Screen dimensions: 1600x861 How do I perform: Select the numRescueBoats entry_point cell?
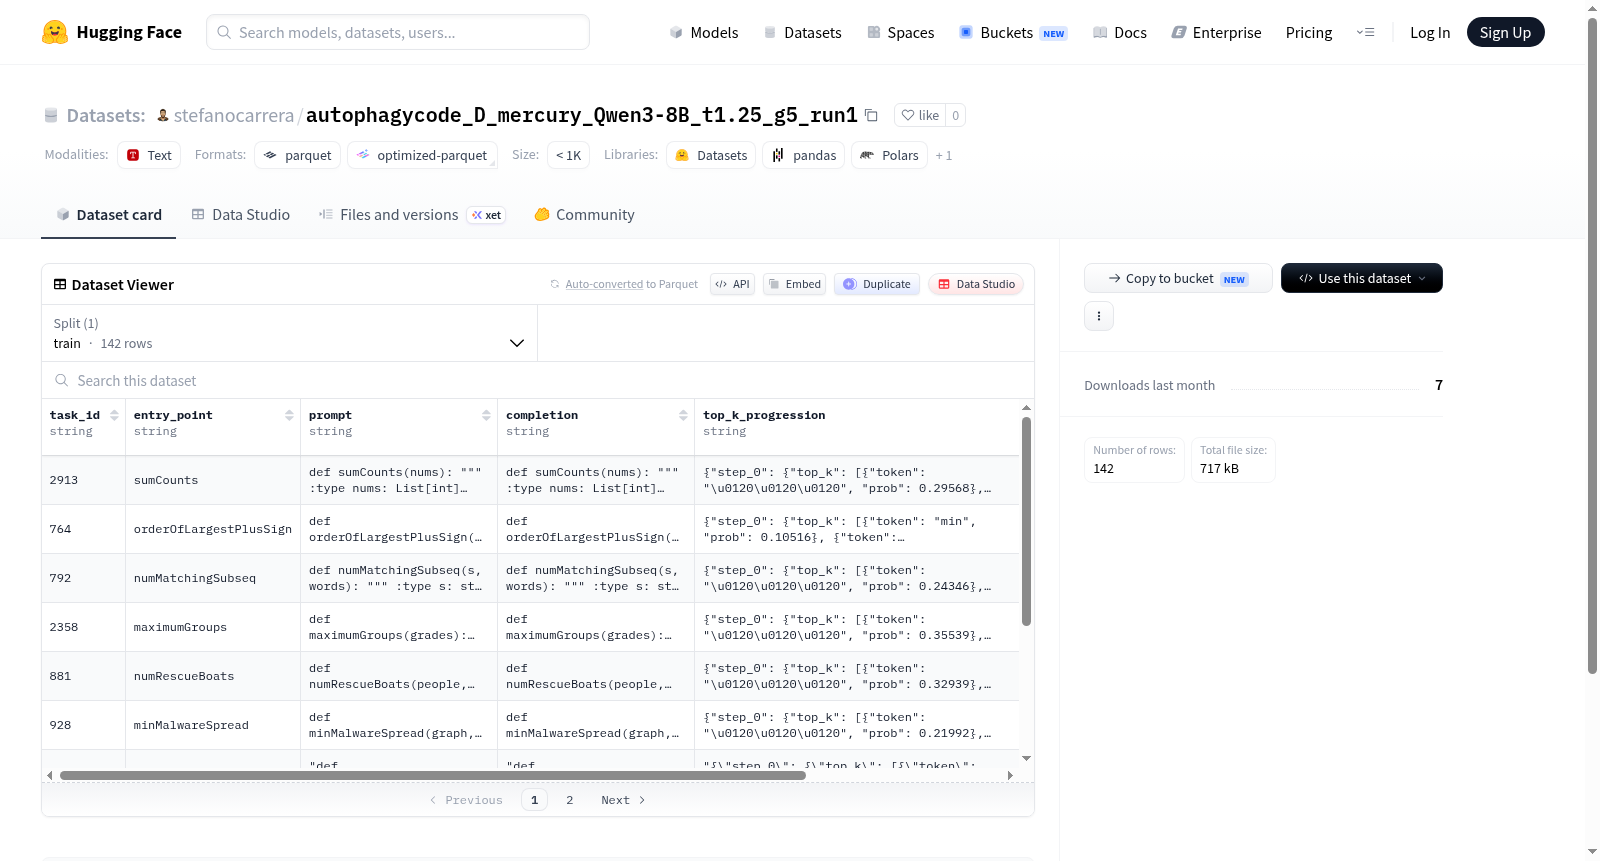coord(213,676)
